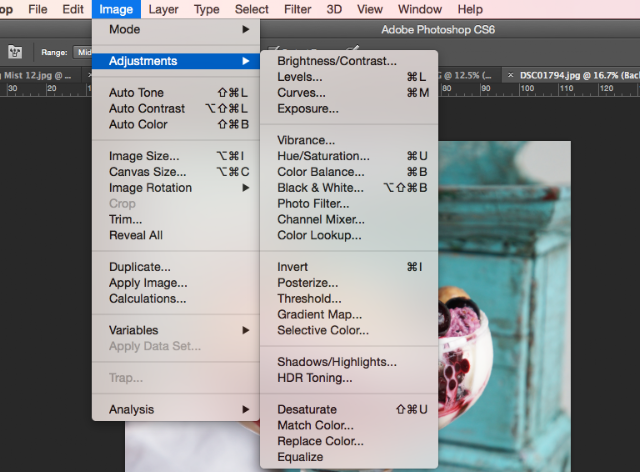Switch to the Mist 12.jpg tab
The height and width of the screenshot is (472, 640).
click(37, 75)
